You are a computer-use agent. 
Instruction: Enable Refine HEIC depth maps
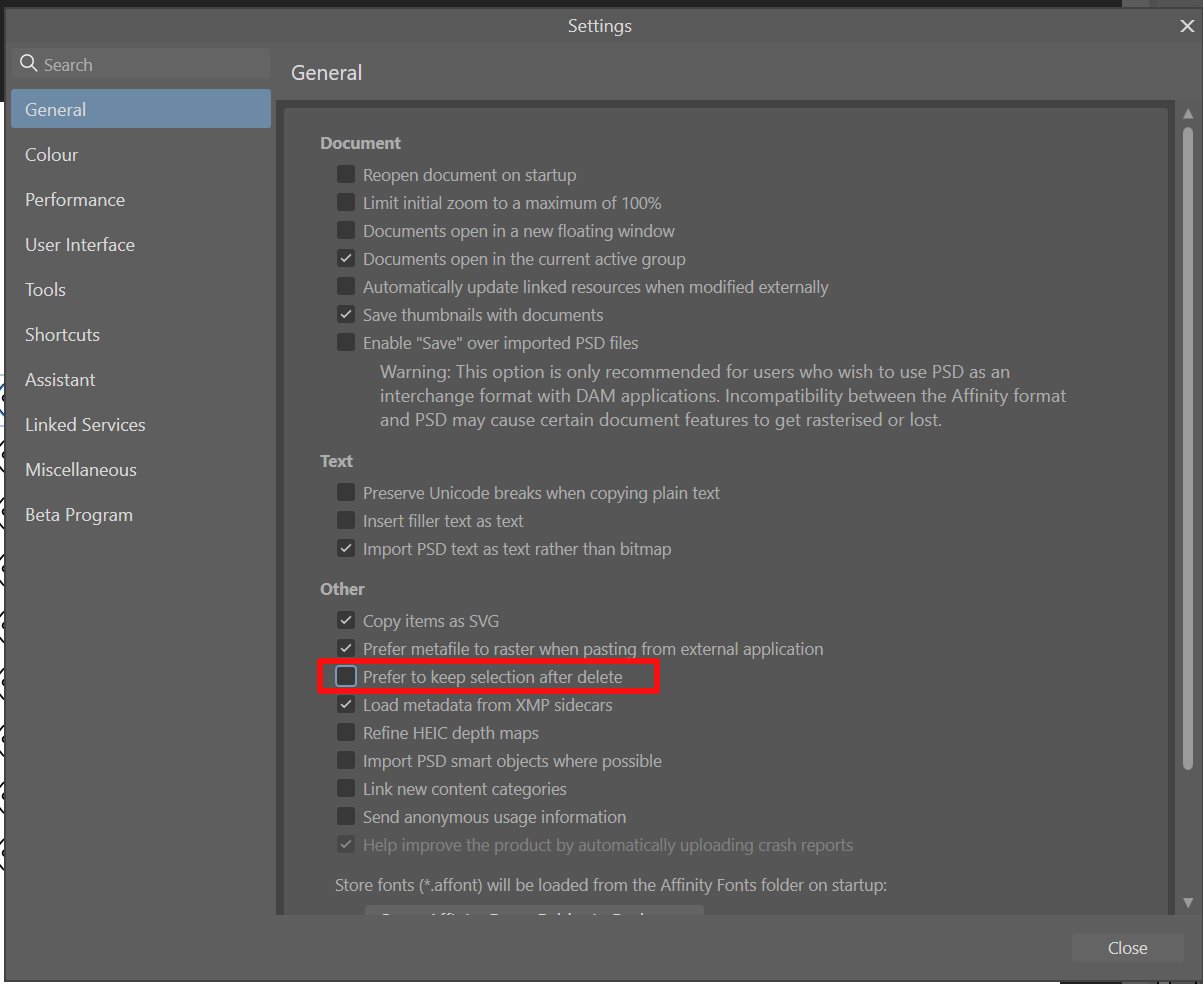(x=345, y=732)
